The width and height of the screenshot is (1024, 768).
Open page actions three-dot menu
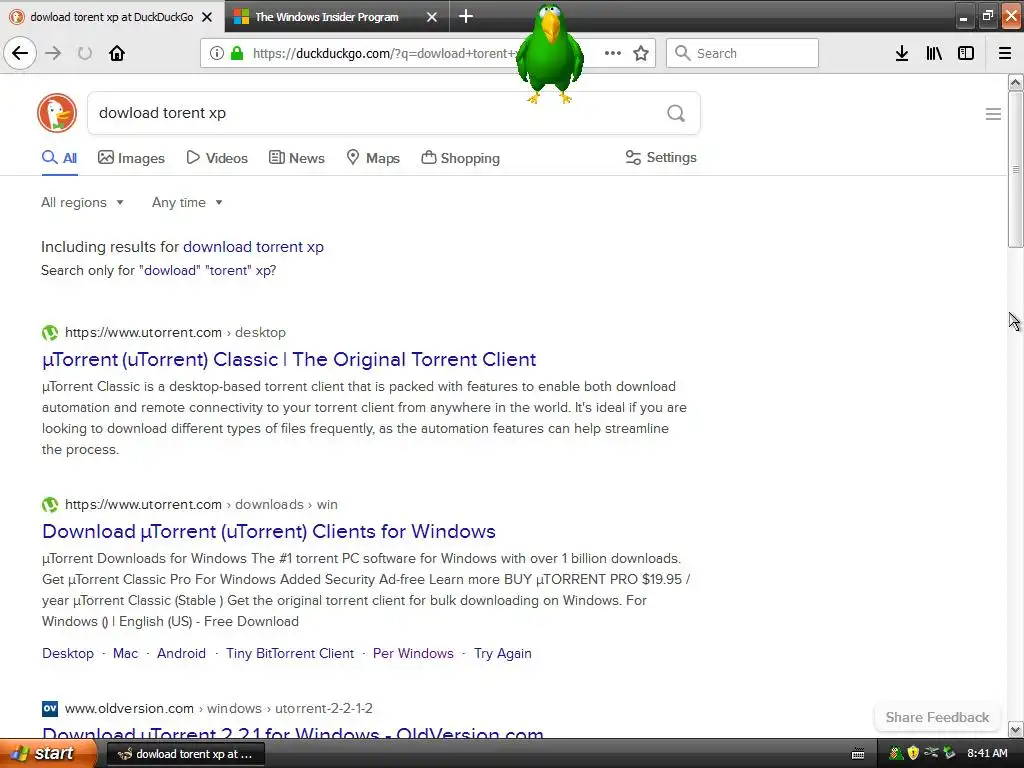coord(613,53)
